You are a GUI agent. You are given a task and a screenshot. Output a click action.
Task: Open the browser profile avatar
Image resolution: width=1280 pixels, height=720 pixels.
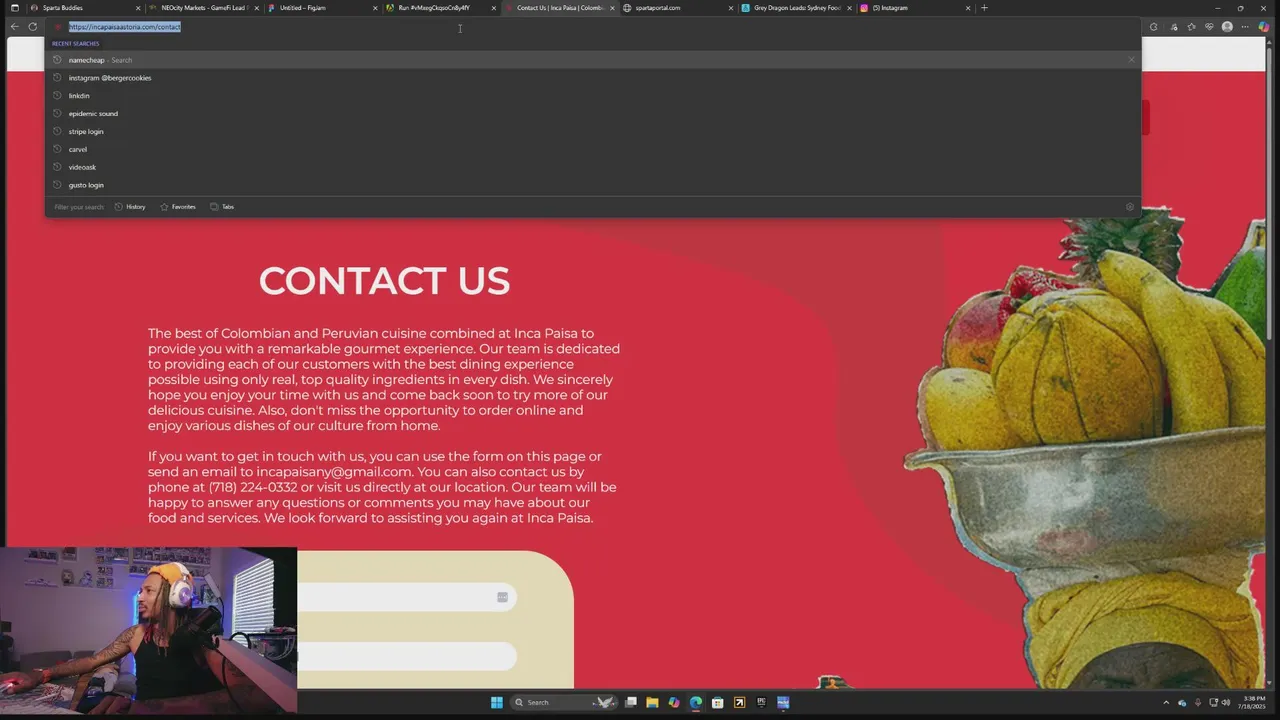[x=1227, y=27]
